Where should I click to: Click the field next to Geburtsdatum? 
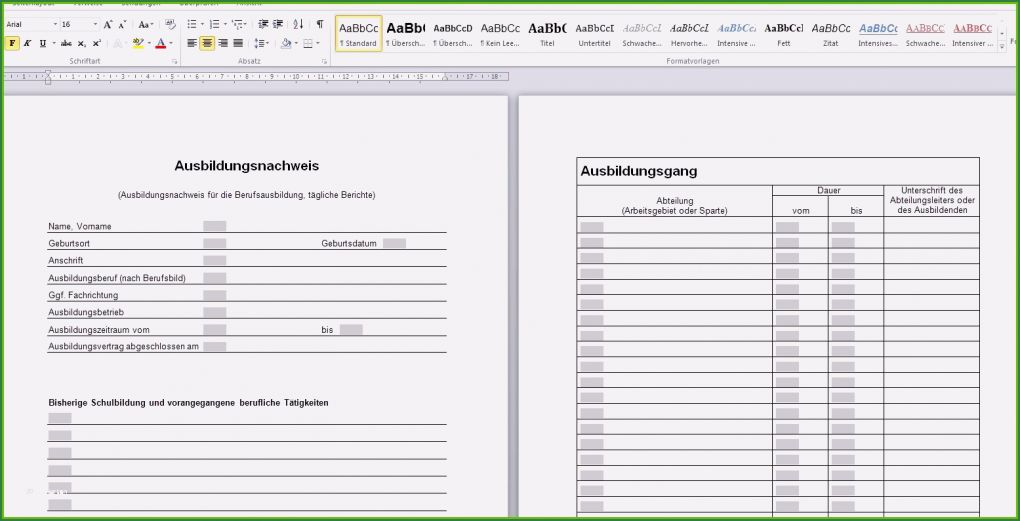pyautogui.click(x=394, y=243)
